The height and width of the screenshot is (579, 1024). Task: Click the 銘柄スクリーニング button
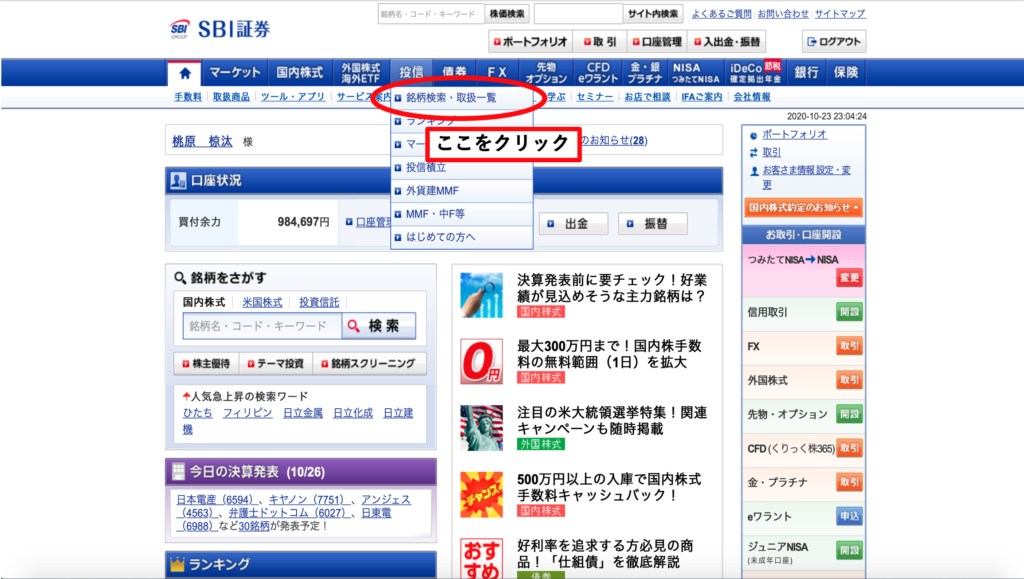(x=369, y=364)
